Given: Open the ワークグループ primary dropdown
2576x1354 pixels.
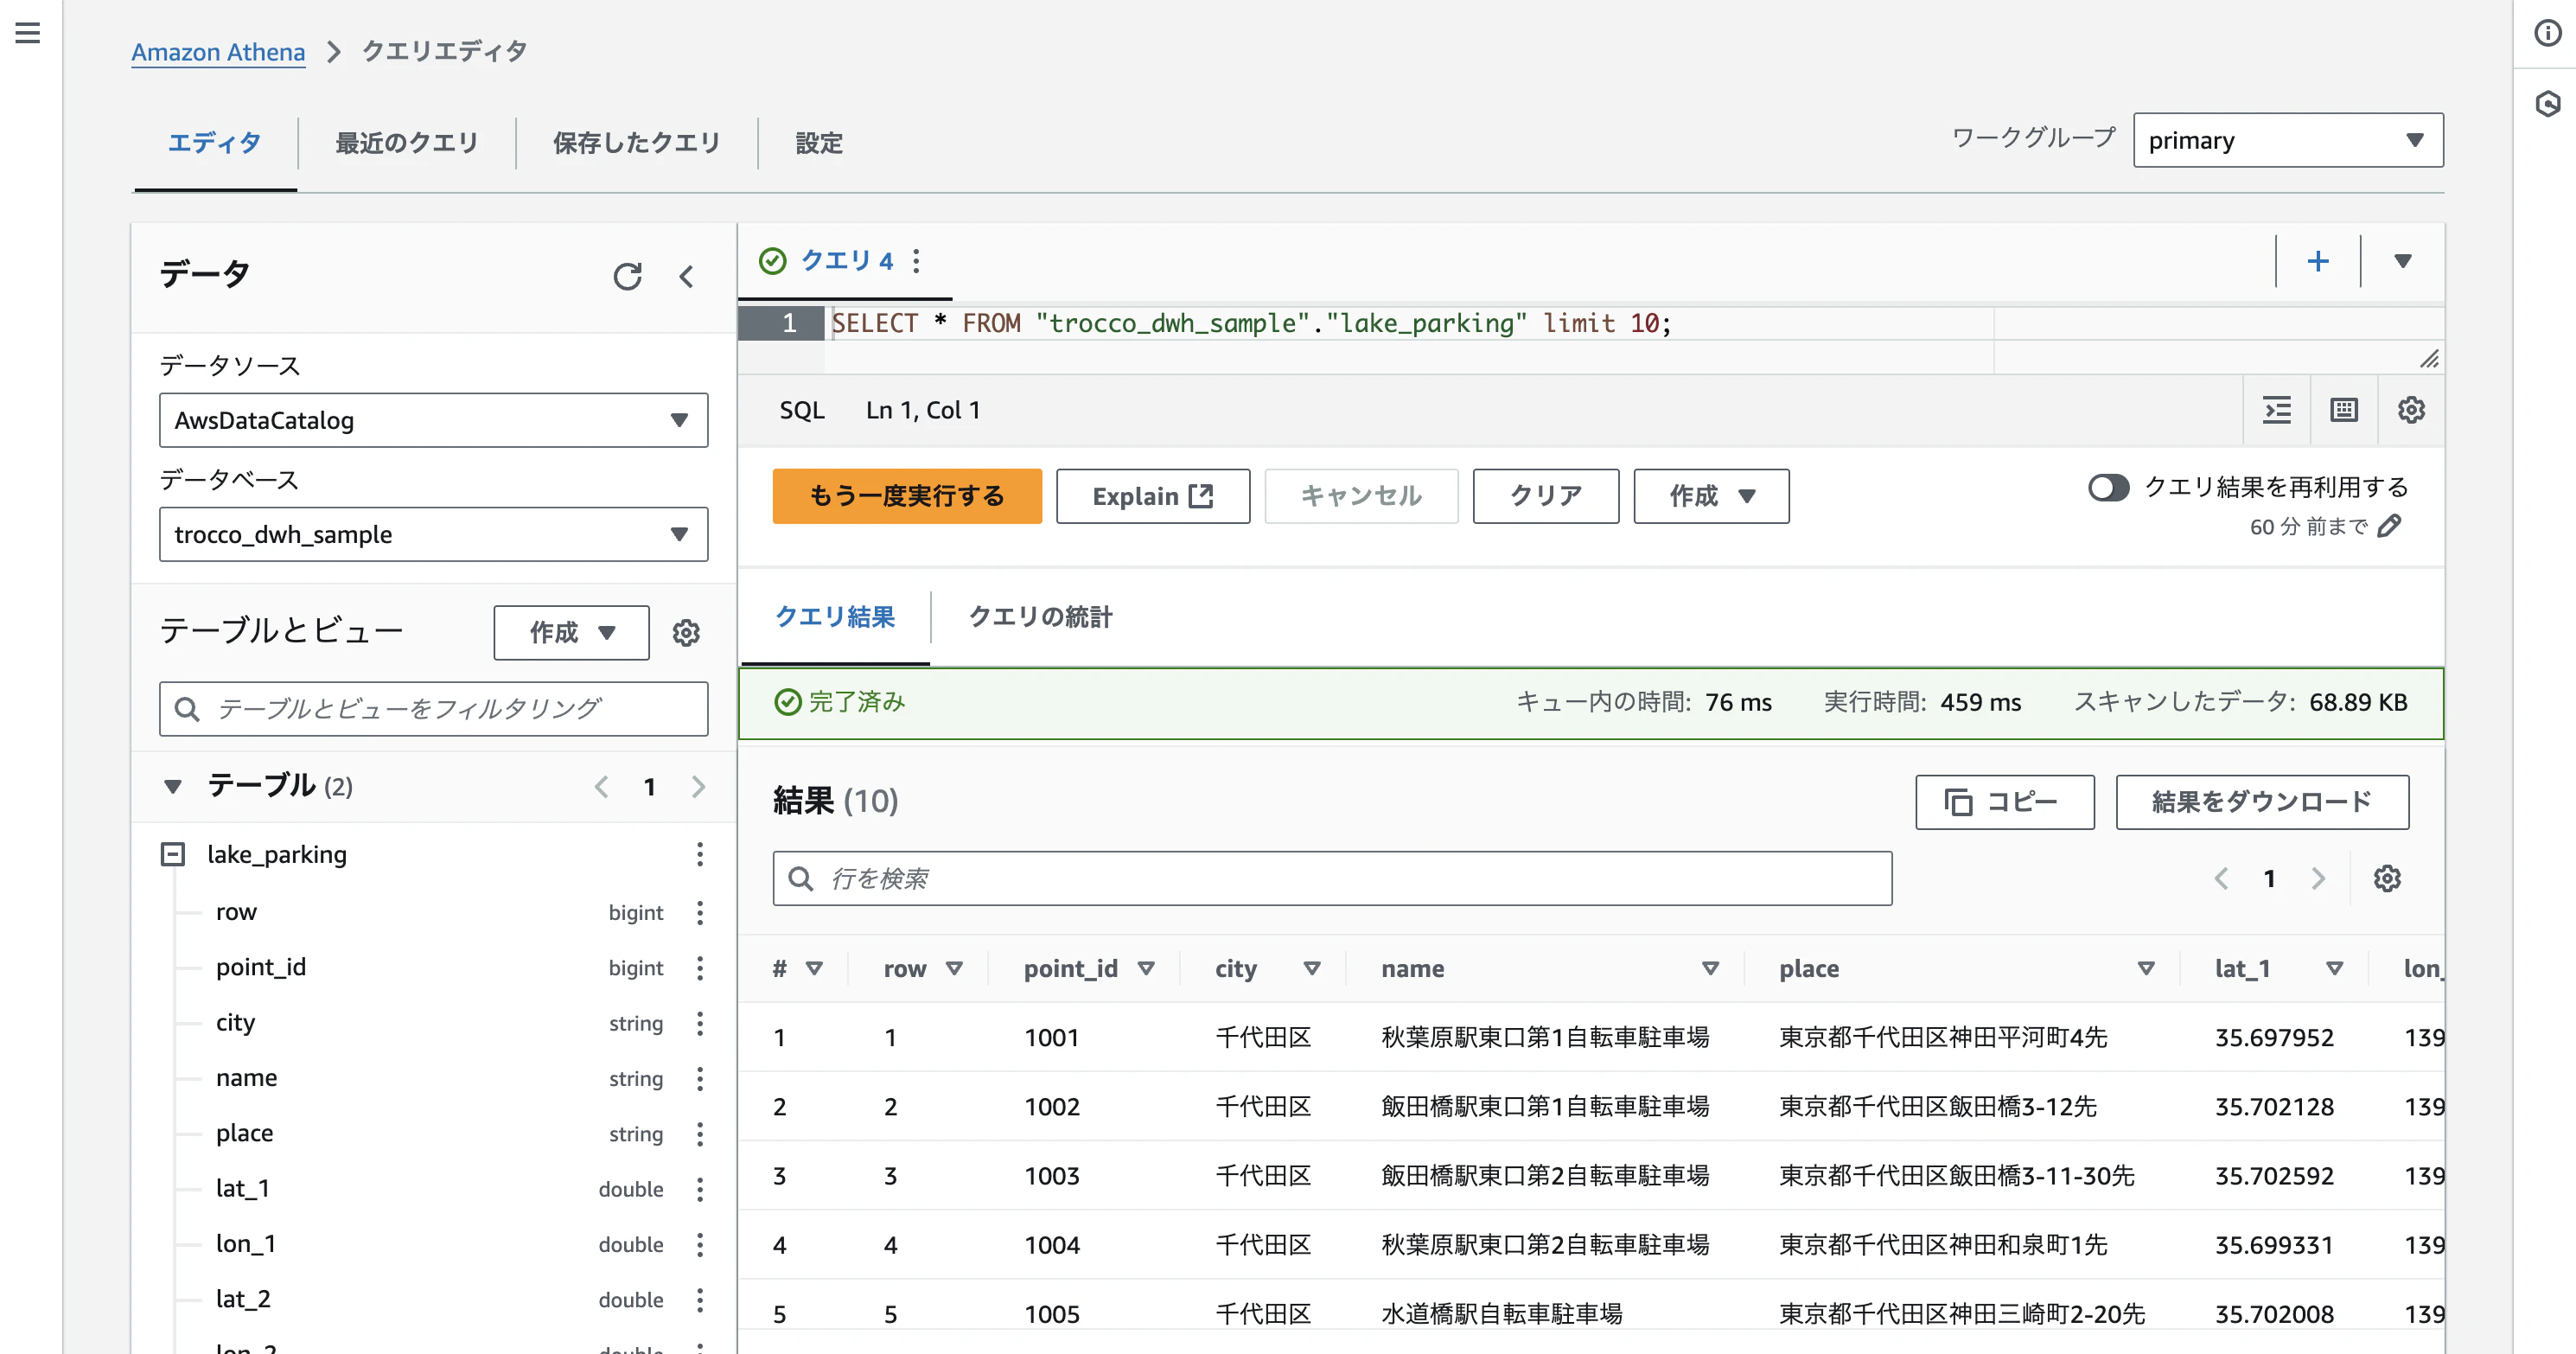Looking at the screenshot, I should [x=2288, y=140].
